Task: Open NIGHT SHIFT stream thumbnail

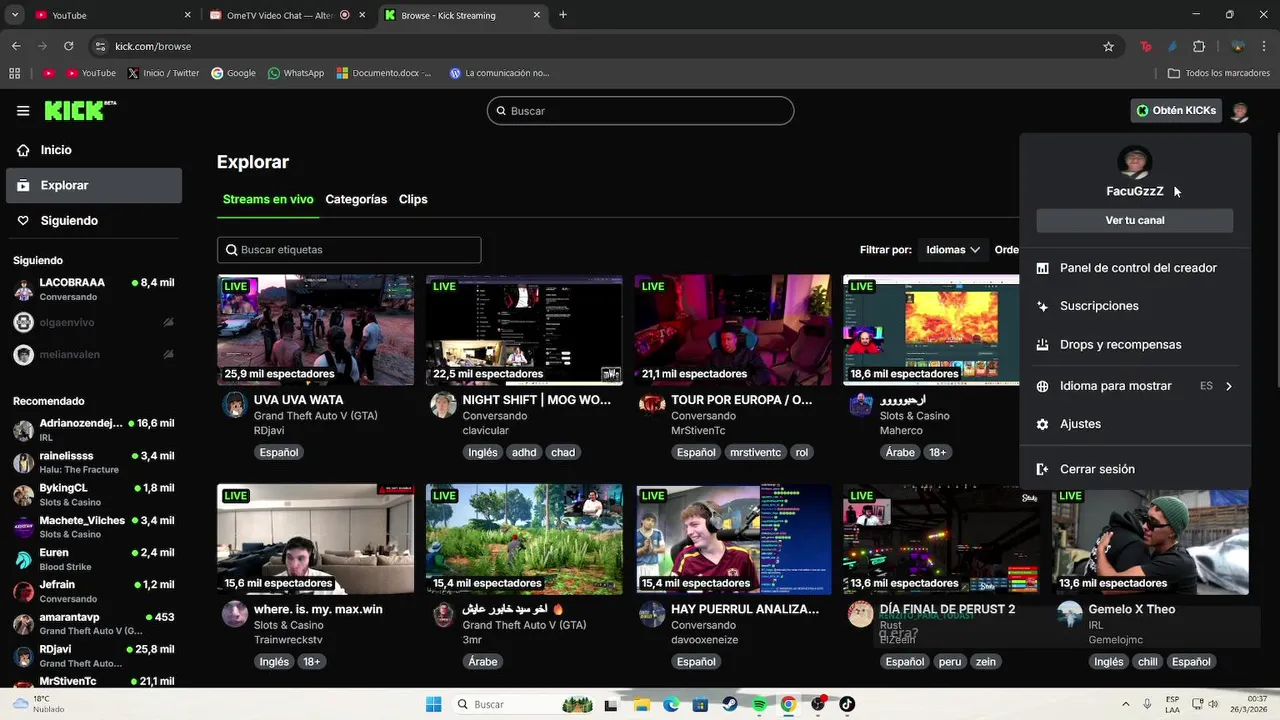Action: tap(524, 330)
